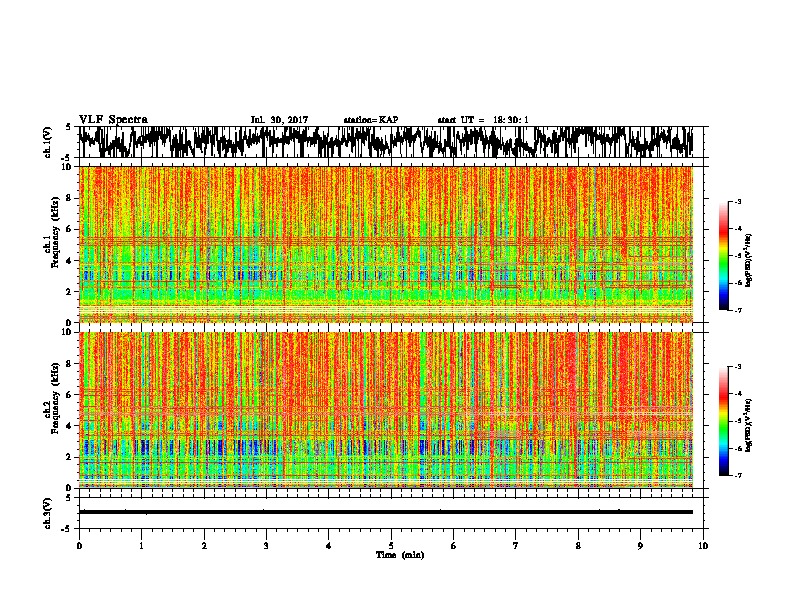The width and height of the screenshot is (792, 612).
Task: Click the ch.2 color bar PSD unit label
Action: pyautogui.click(x=749, y=425)
